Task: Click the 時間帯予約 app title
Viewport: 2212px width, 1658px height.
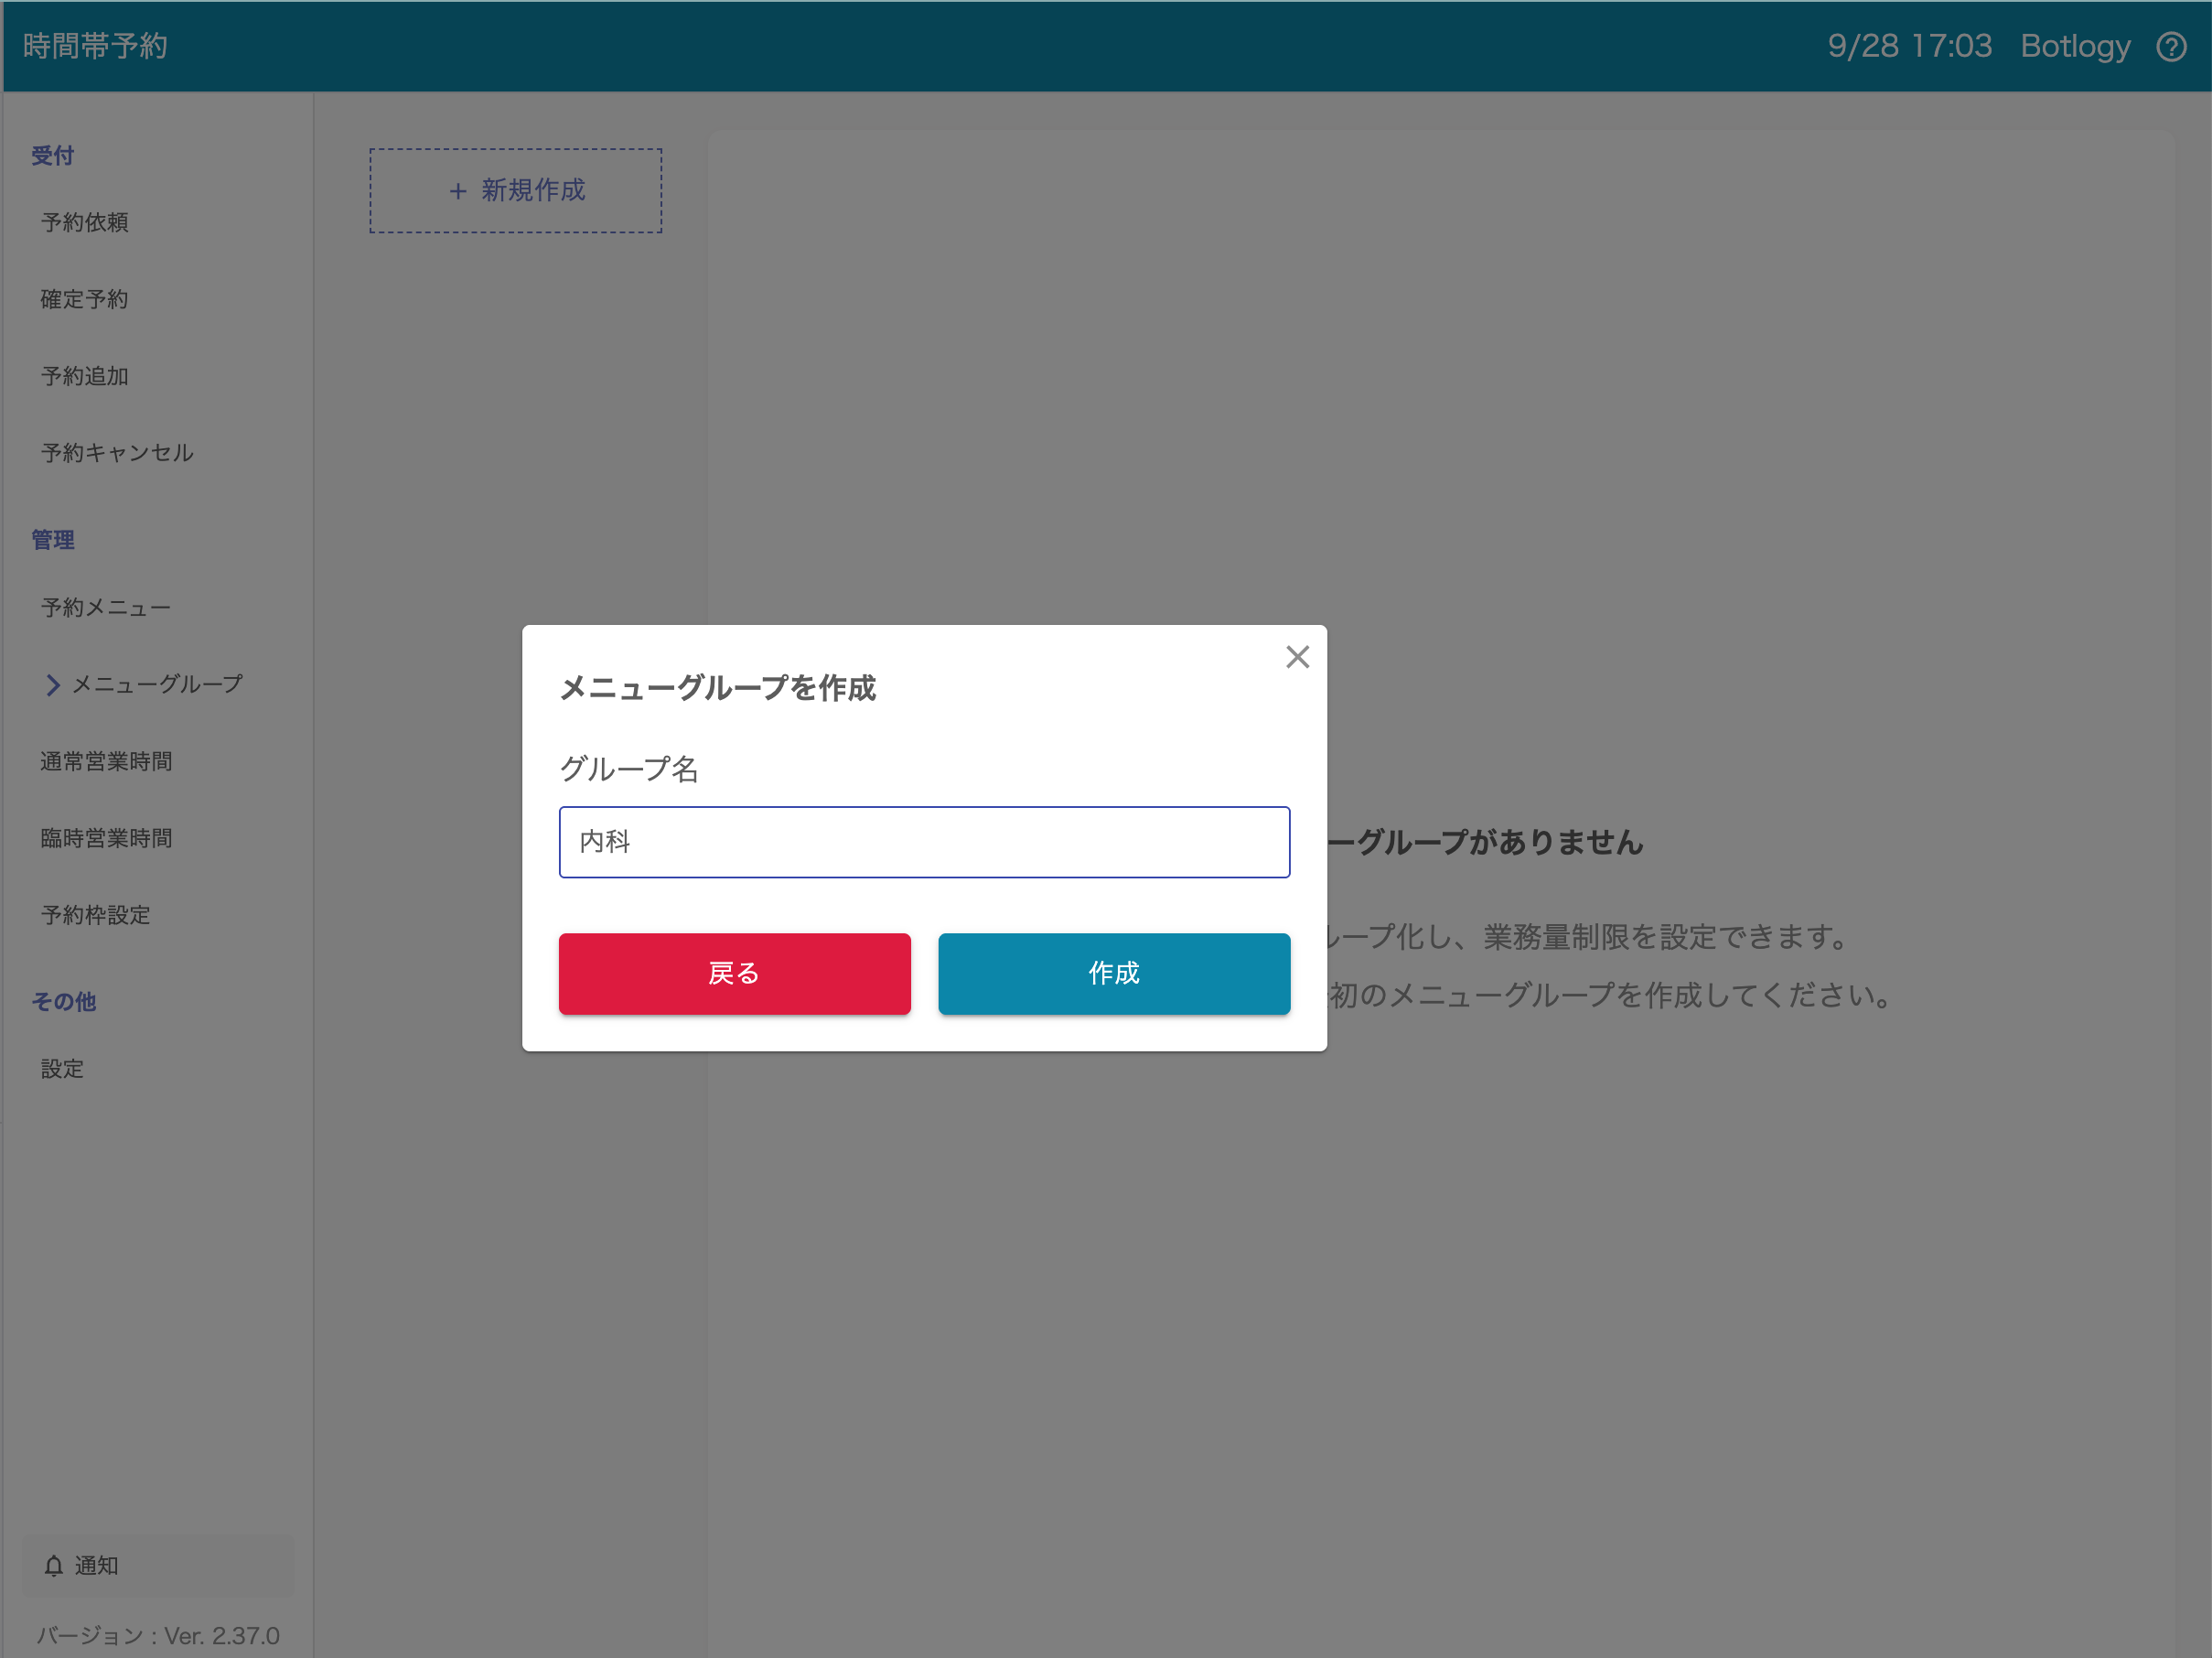Action: pyautogui.click(x=96, y=46)
